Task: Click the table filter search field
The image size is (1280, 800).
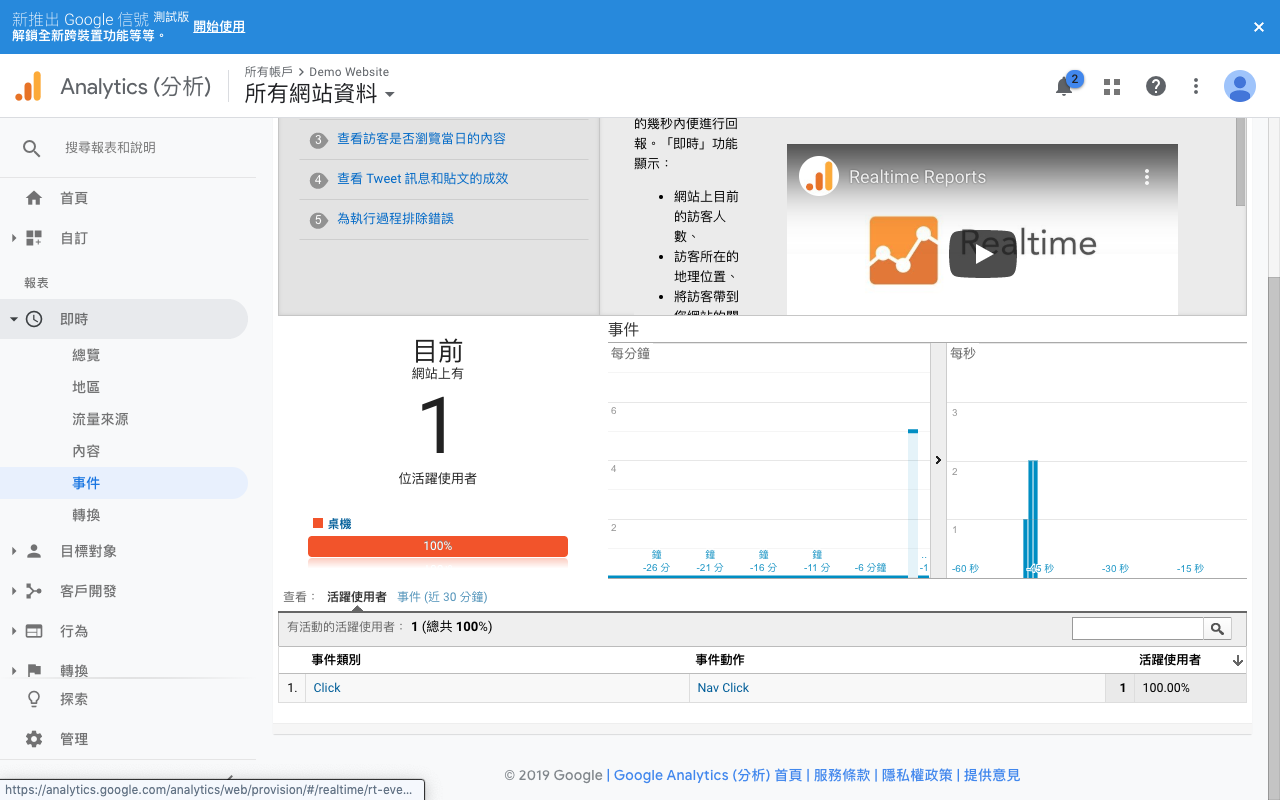Action: pos(1138,629)
